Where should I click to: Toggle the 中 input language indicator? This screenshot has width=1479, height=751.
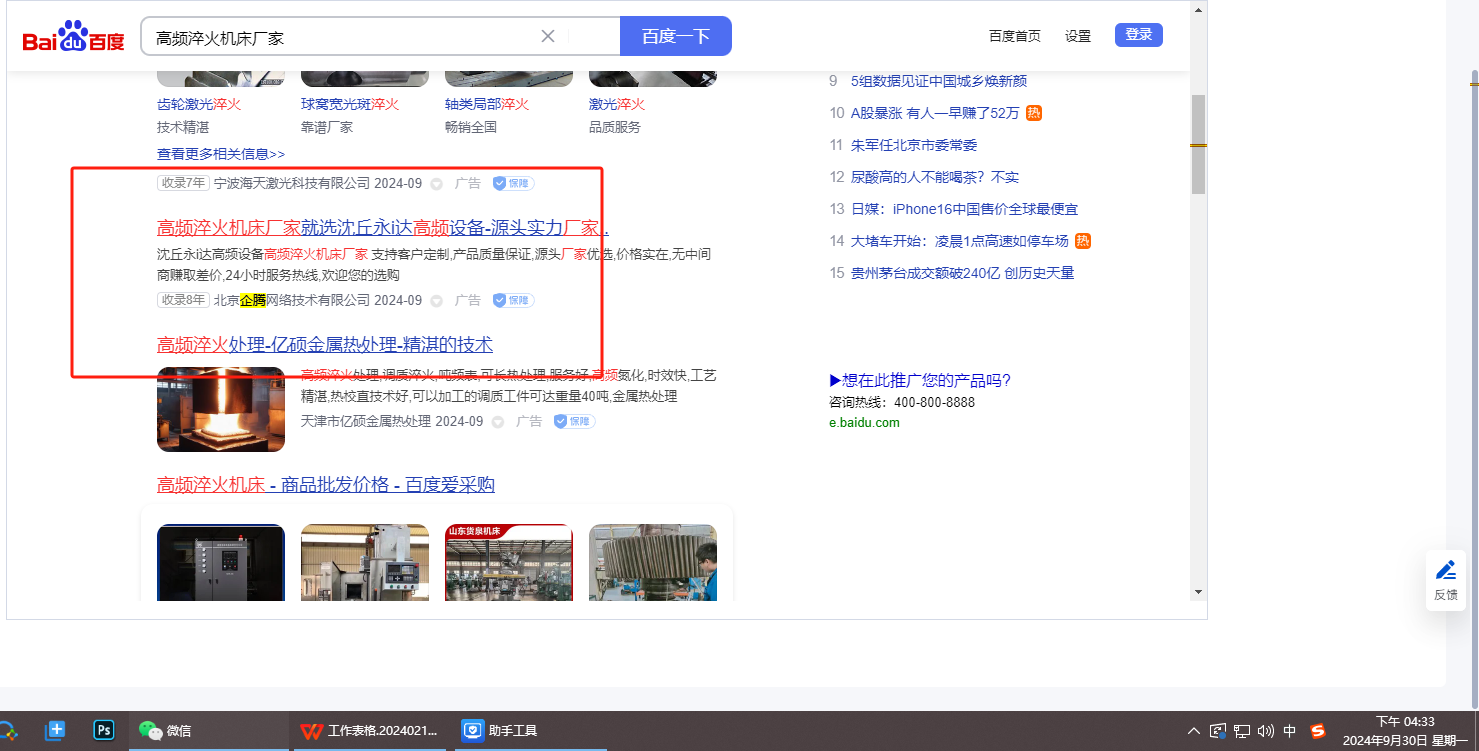coord(1290,731)
